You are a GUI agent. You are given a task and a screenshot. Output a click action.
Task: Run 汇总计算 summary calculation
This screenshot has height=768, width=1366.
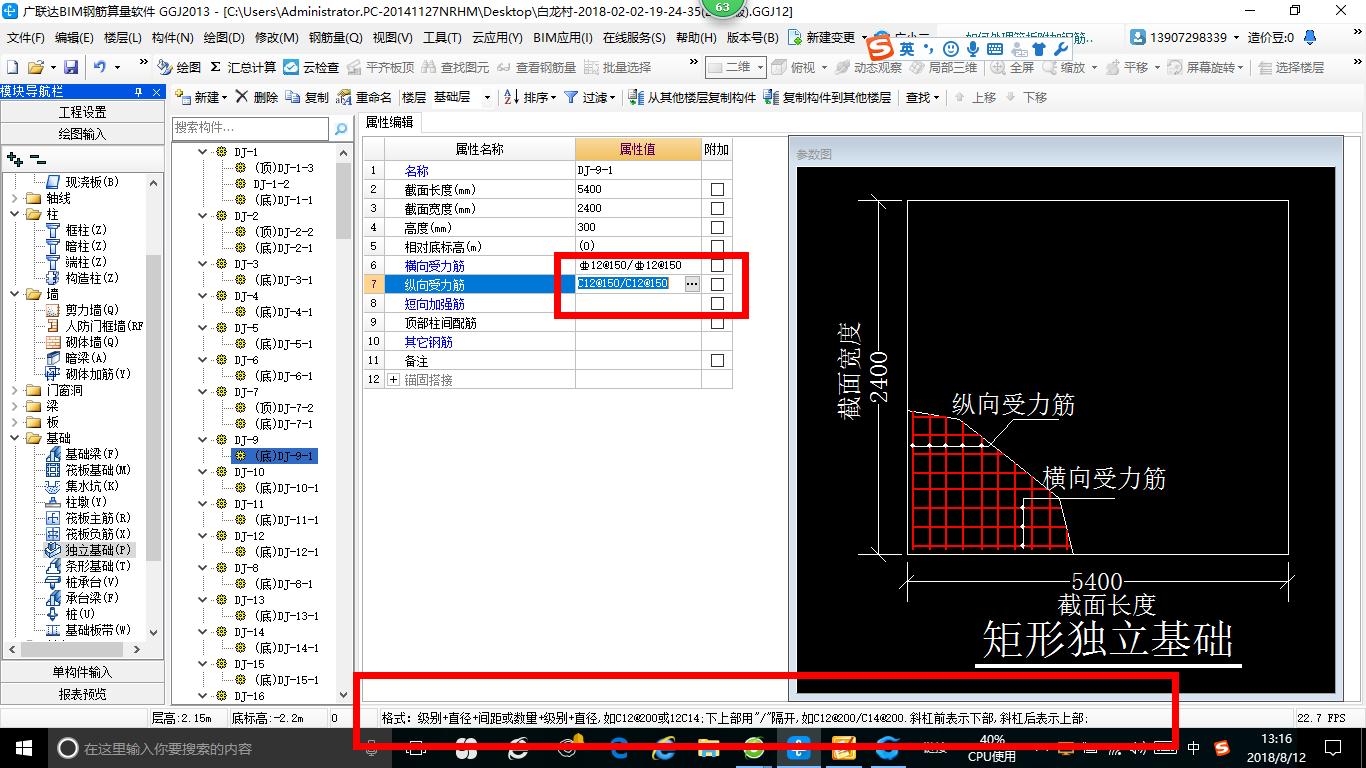243,67
